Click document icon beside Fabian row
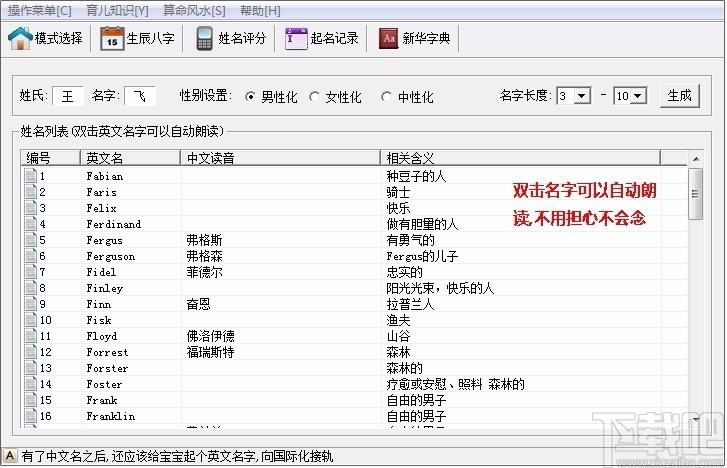Image resolution: width=727 pixels, height=468 pixels. tap(30, 176)
